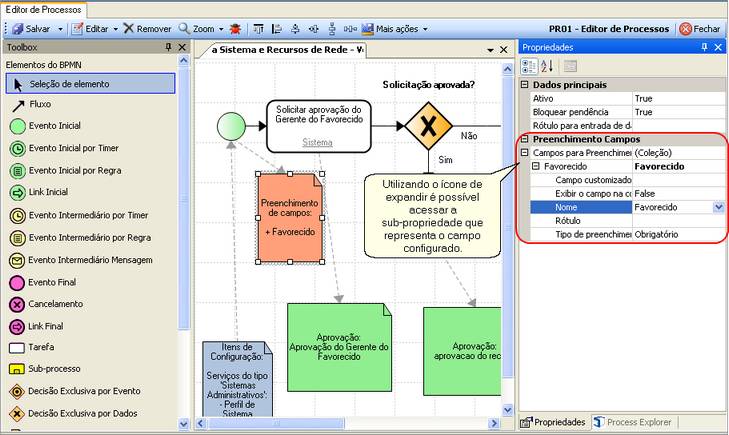This screenshot has height=435, width=729.
Task: Select the Evento Final element
Action: (43, 282)
